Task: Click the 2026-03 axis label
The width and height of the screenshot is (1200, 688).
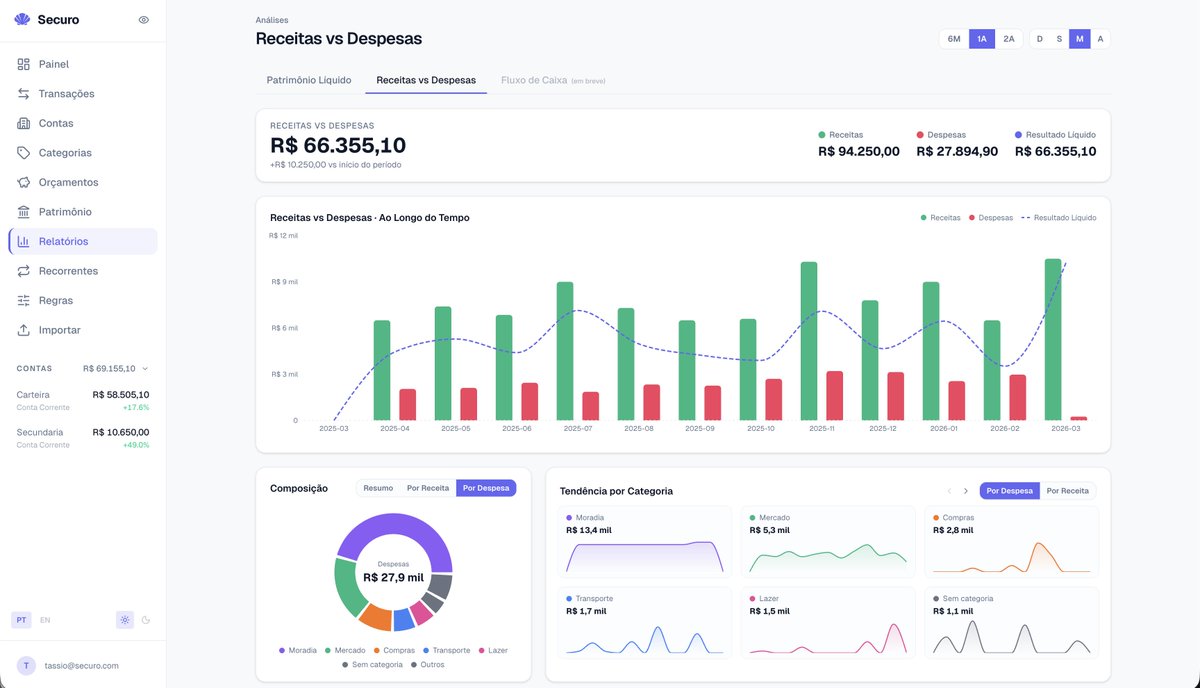Action: pos(1065,428)
